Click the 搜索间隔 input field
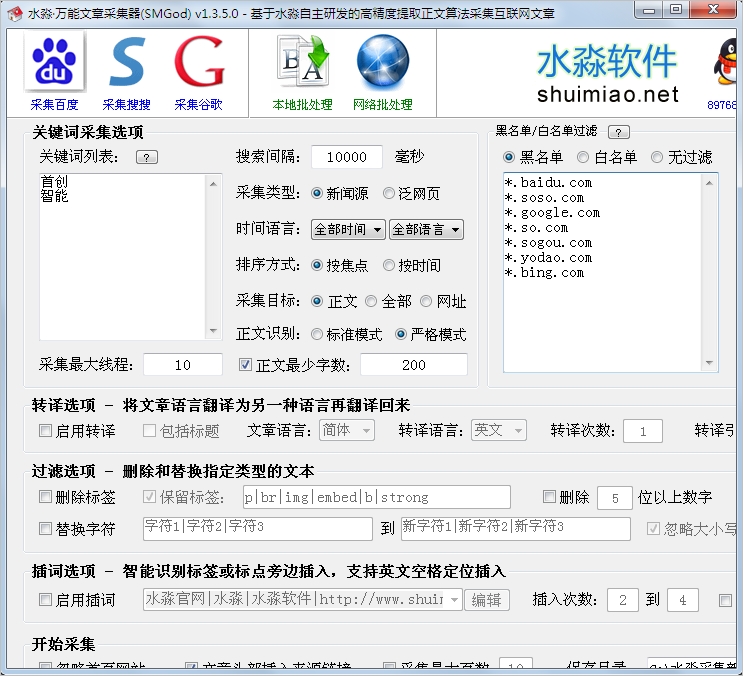Viewport: 743px width, 676px height. [x=346, y=157]
